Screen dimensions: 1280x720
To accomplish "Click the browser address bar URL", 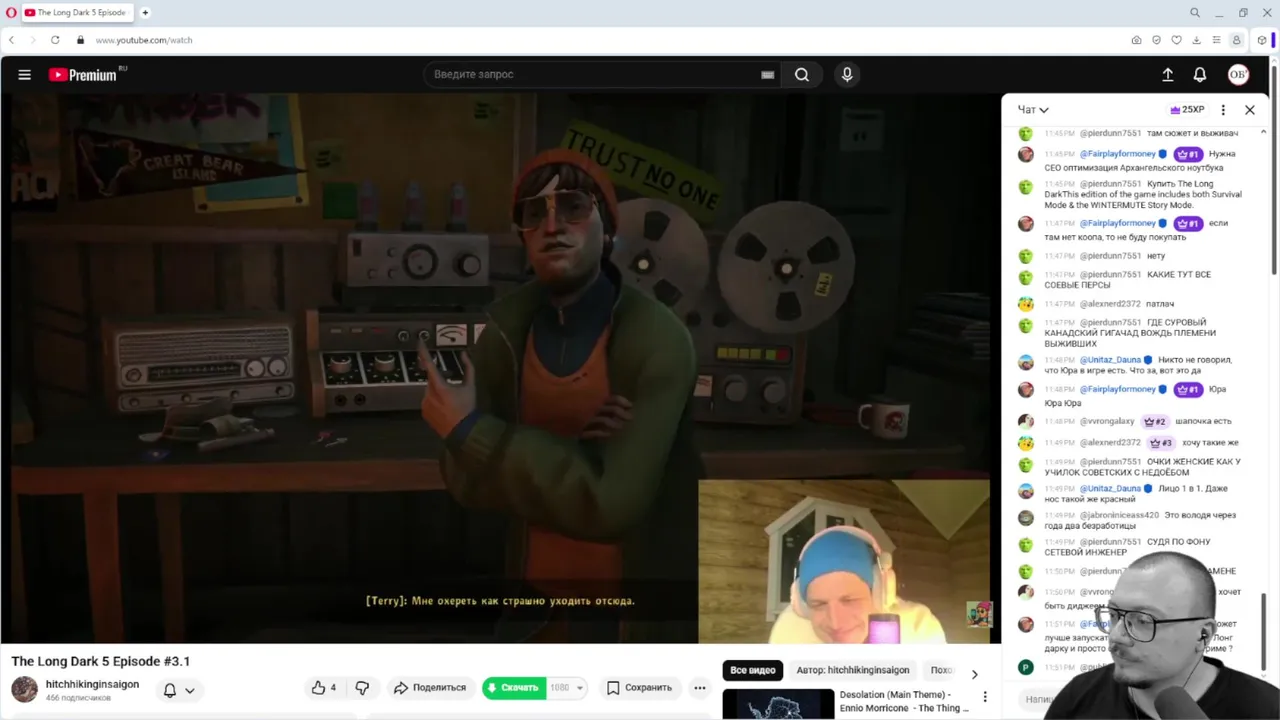I will tap(144, 40).
